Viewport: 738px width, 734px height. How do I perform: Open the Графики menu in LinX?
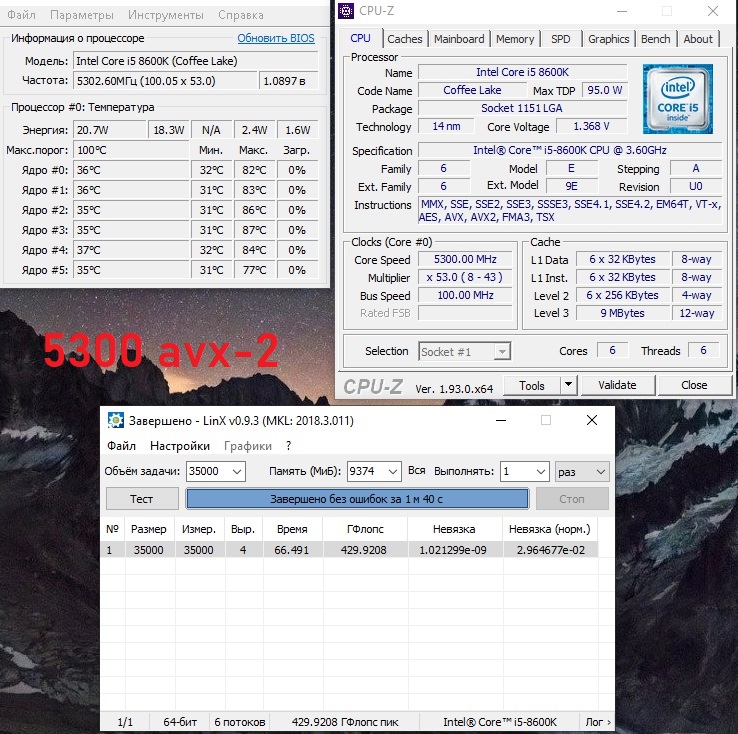point(248,446)
